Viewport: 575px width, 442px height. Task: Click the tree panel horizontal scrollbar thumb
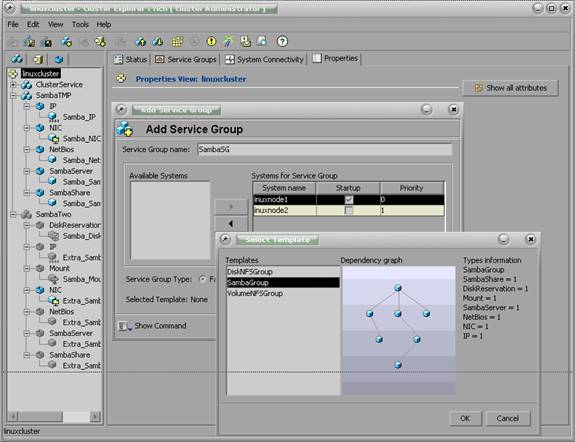[x=40, y=417]
